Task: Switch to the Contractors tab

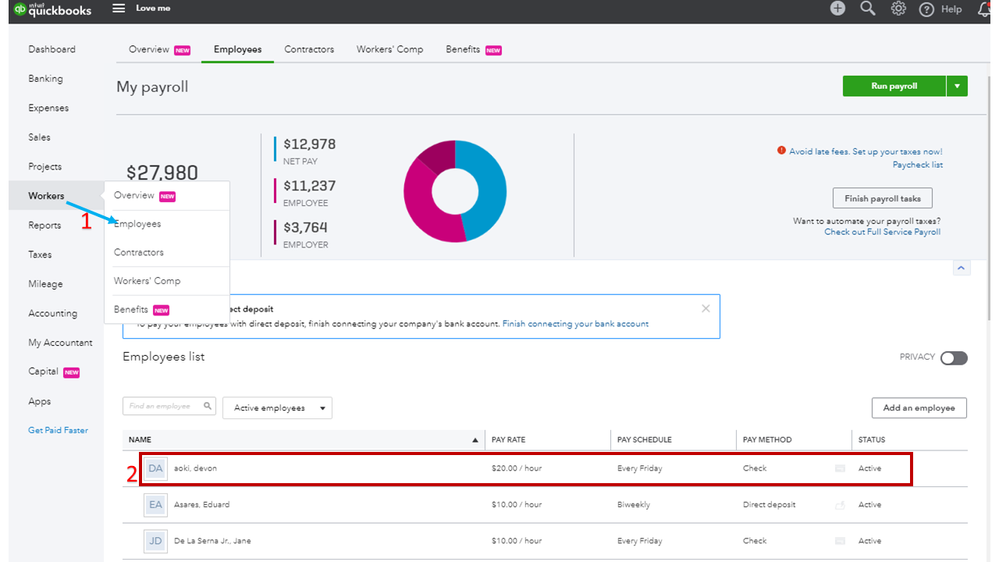Action: (x=309, y=49)
